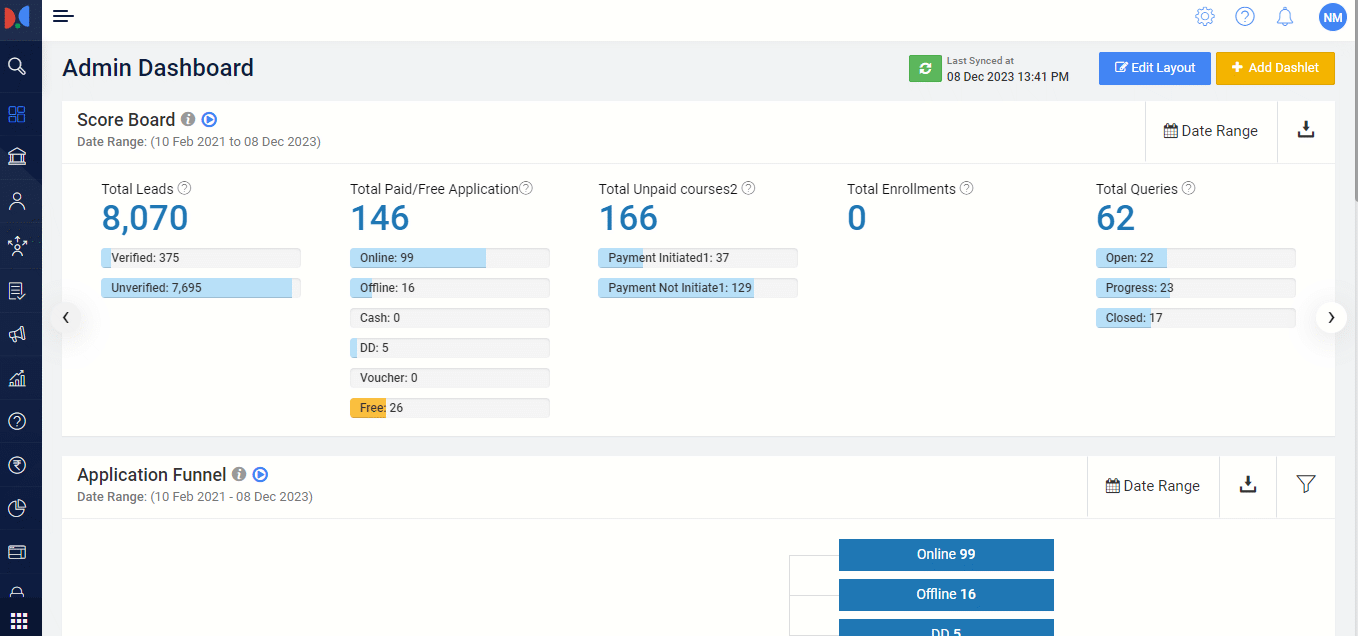Click the Total Enrollments 0 value

click(x=857, y=218)
